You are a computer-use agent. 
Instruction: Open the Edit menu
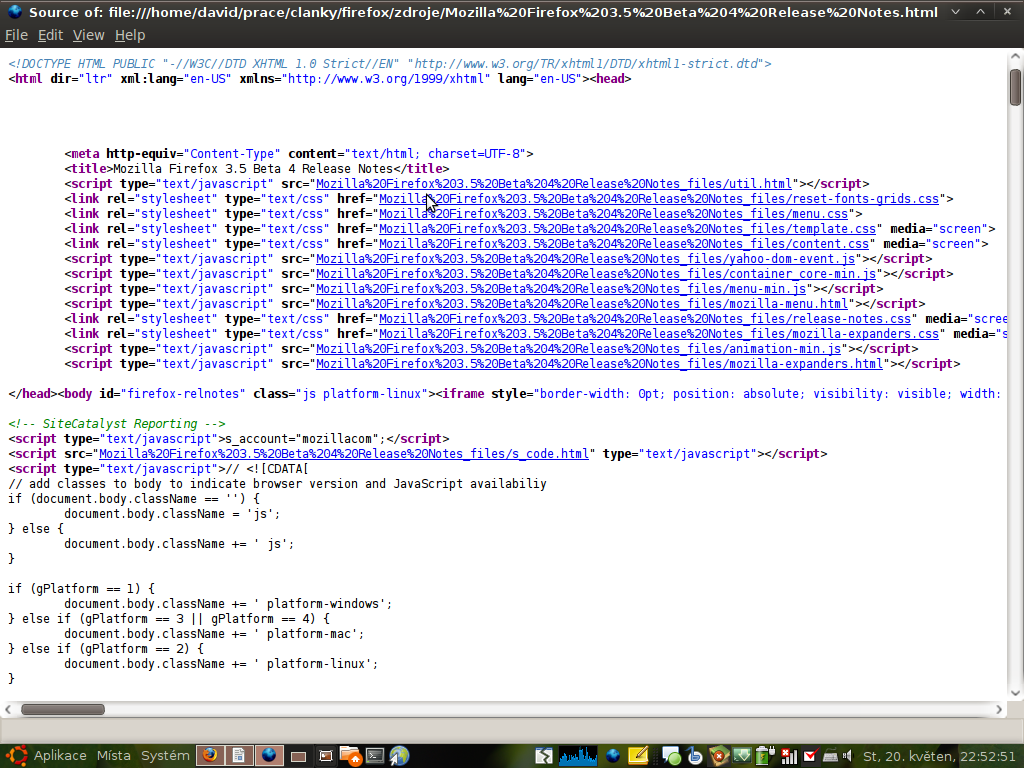point(50,35)
